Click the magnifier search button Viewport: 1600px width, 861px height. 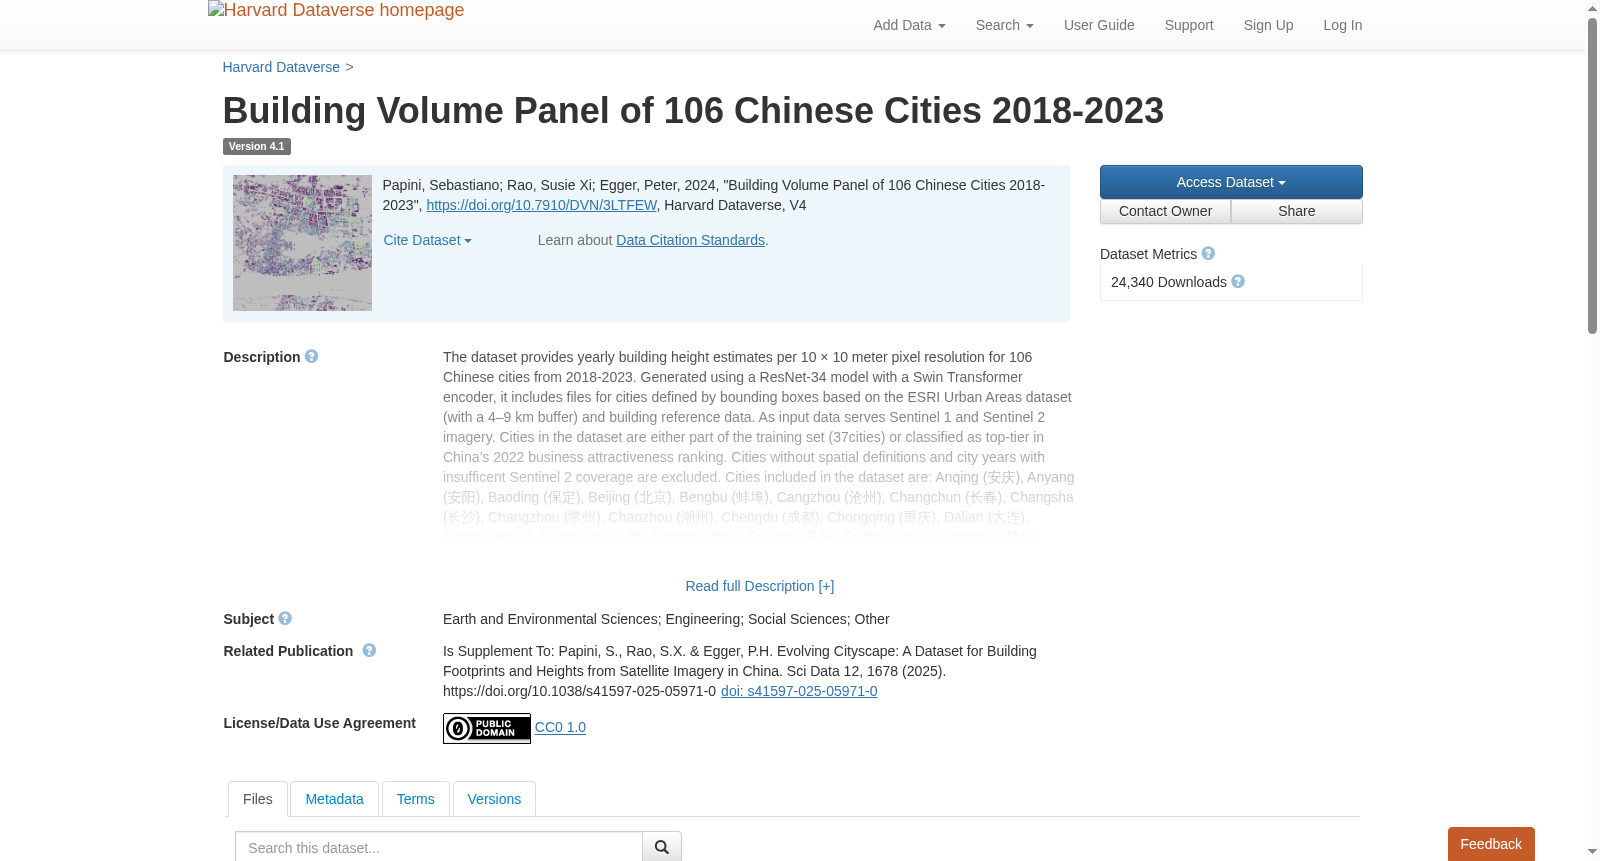coord(662,847)
